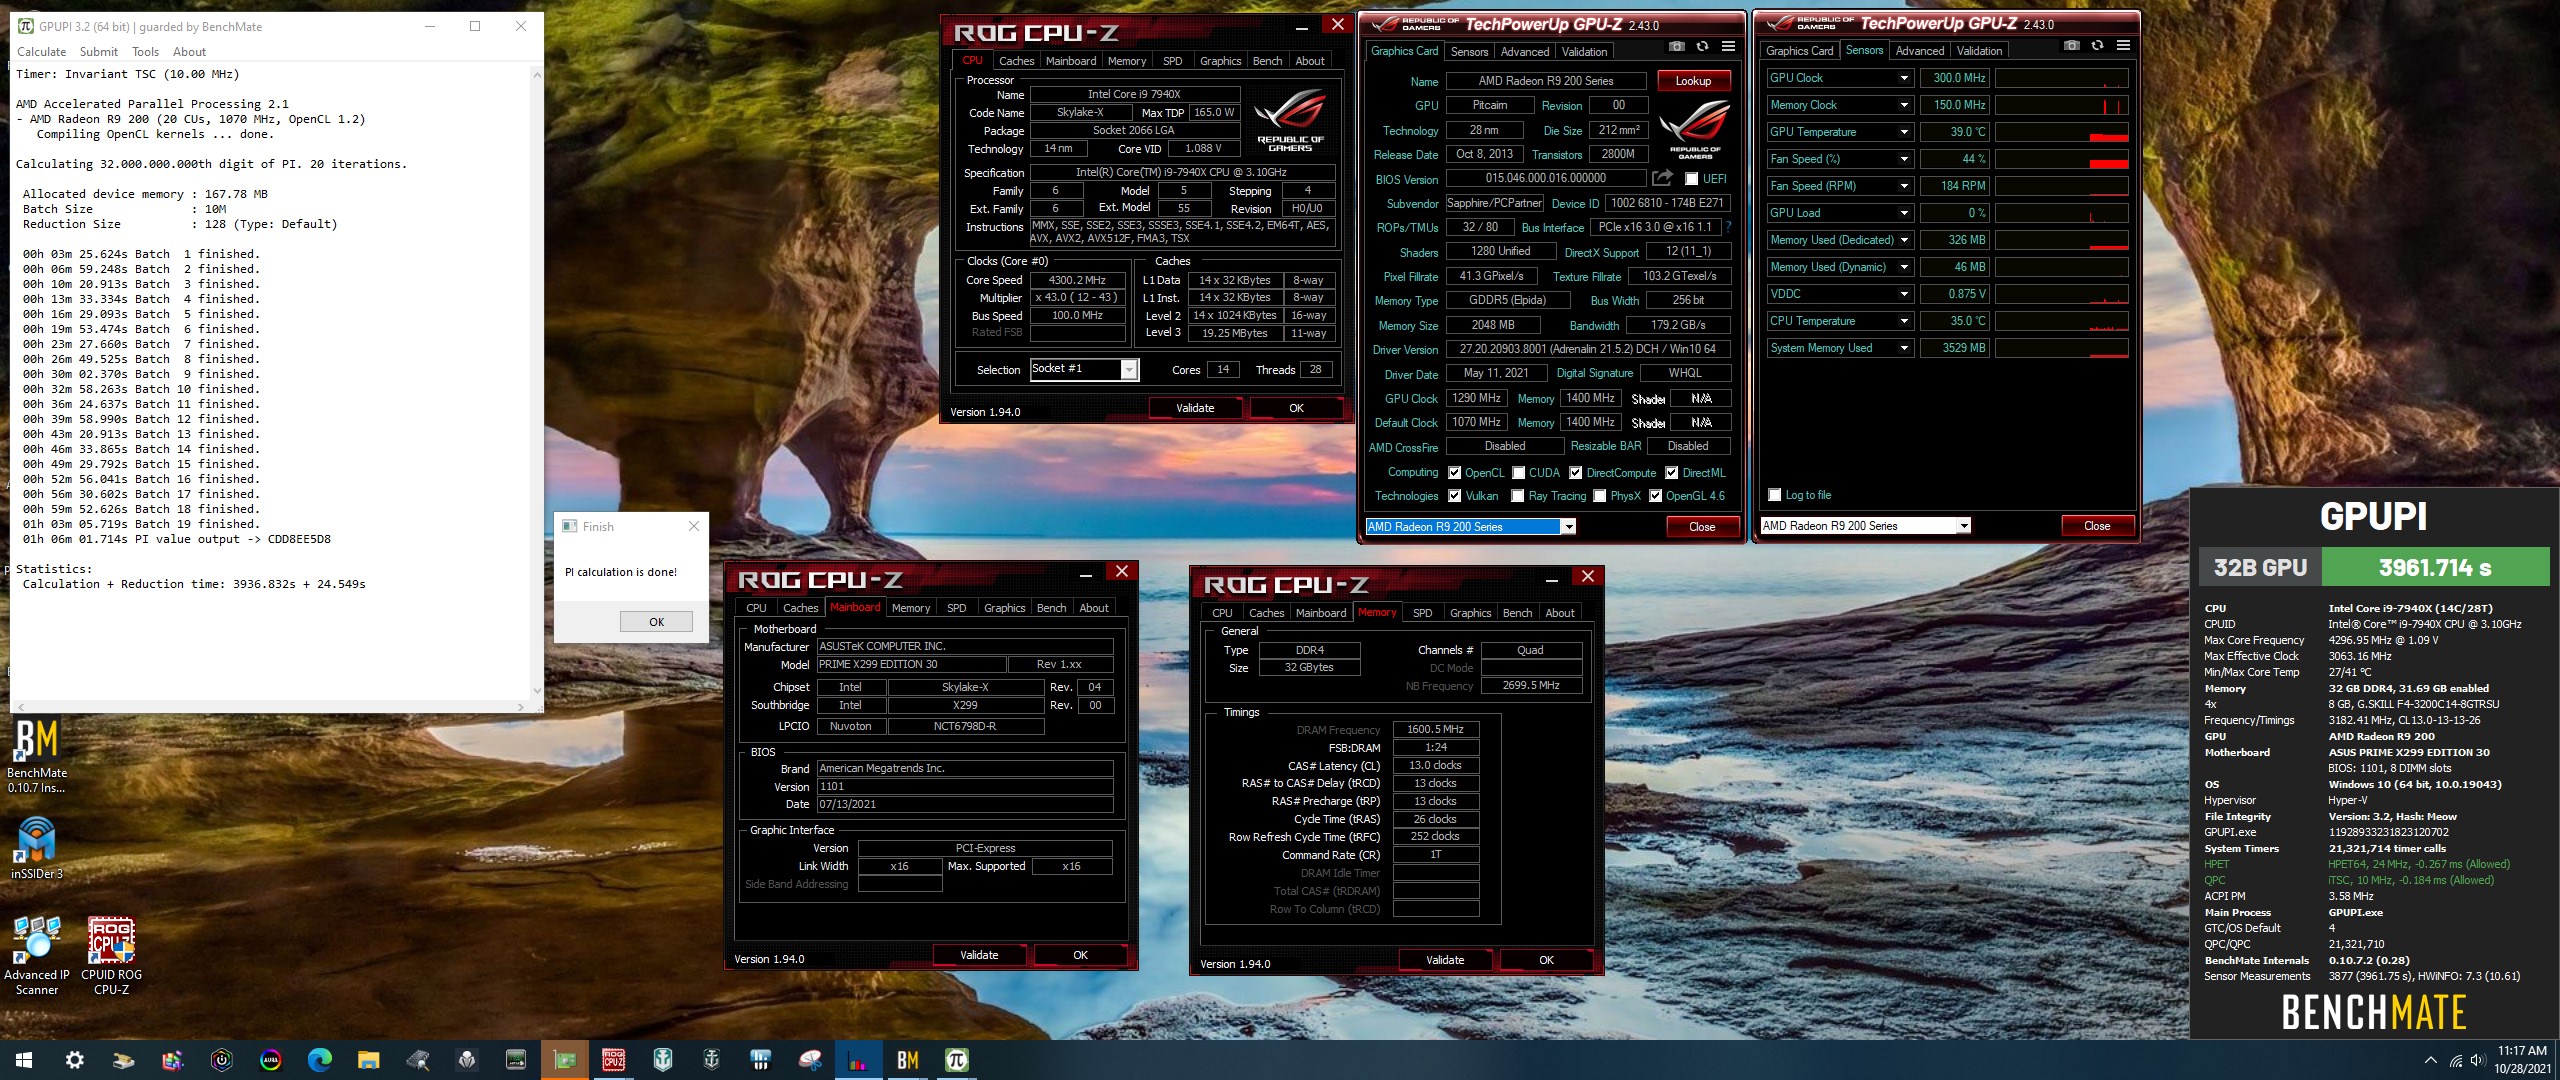Click the network icon in the system tray
Screen dimensions: 2560x1080
point(2455,1060)
